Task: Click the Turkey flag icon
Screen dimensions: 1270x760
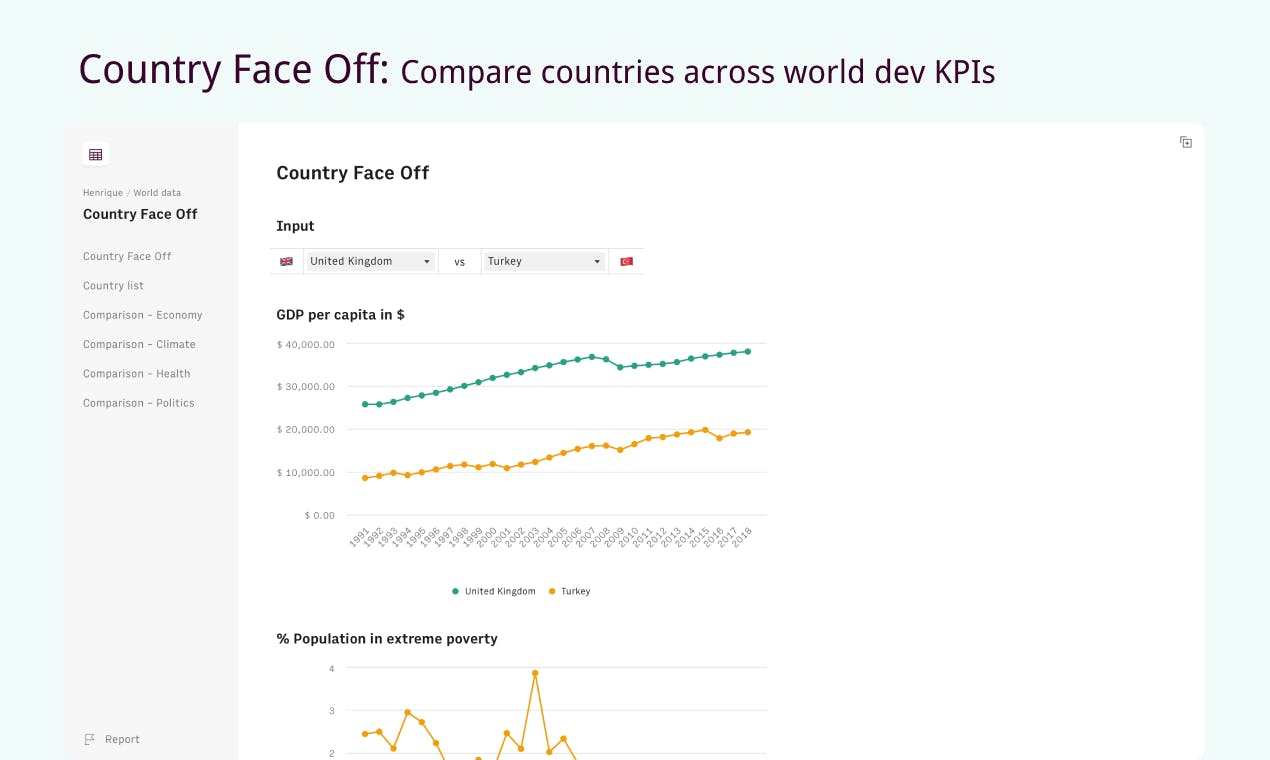Action: [x=627, y=261]
